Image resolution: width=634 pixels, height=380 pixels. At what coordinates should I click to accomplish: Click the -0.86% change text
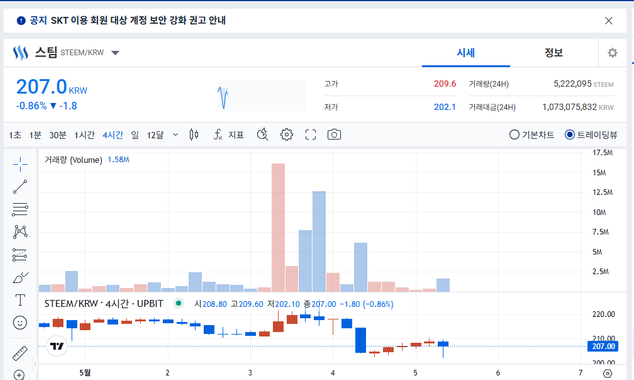pos(31,106)
